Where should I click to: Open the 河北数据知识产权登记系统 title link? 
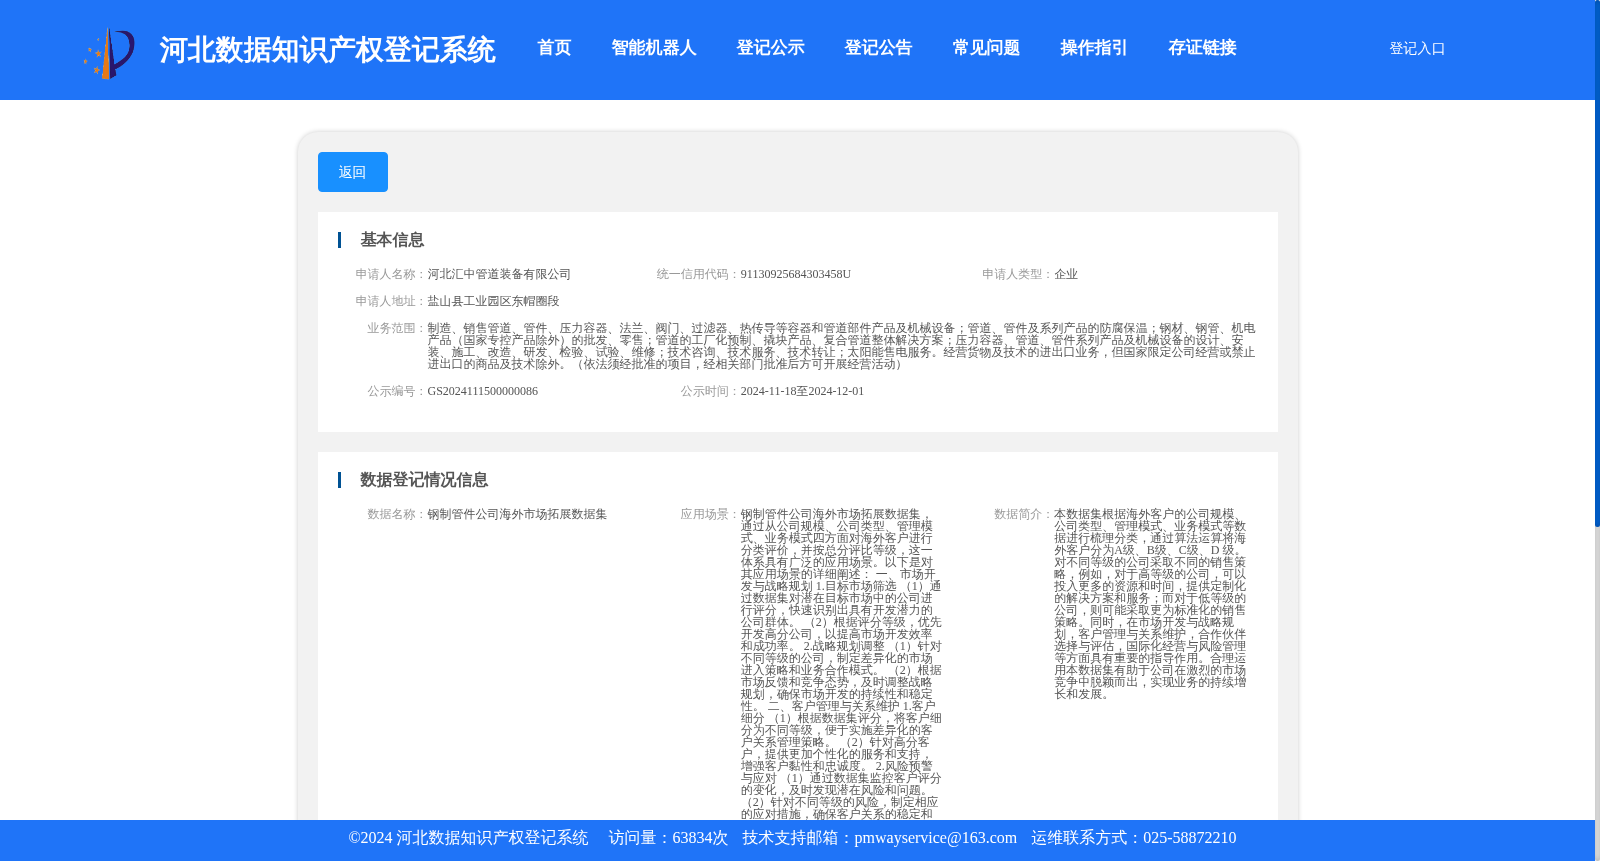click(x=327, y=50)
